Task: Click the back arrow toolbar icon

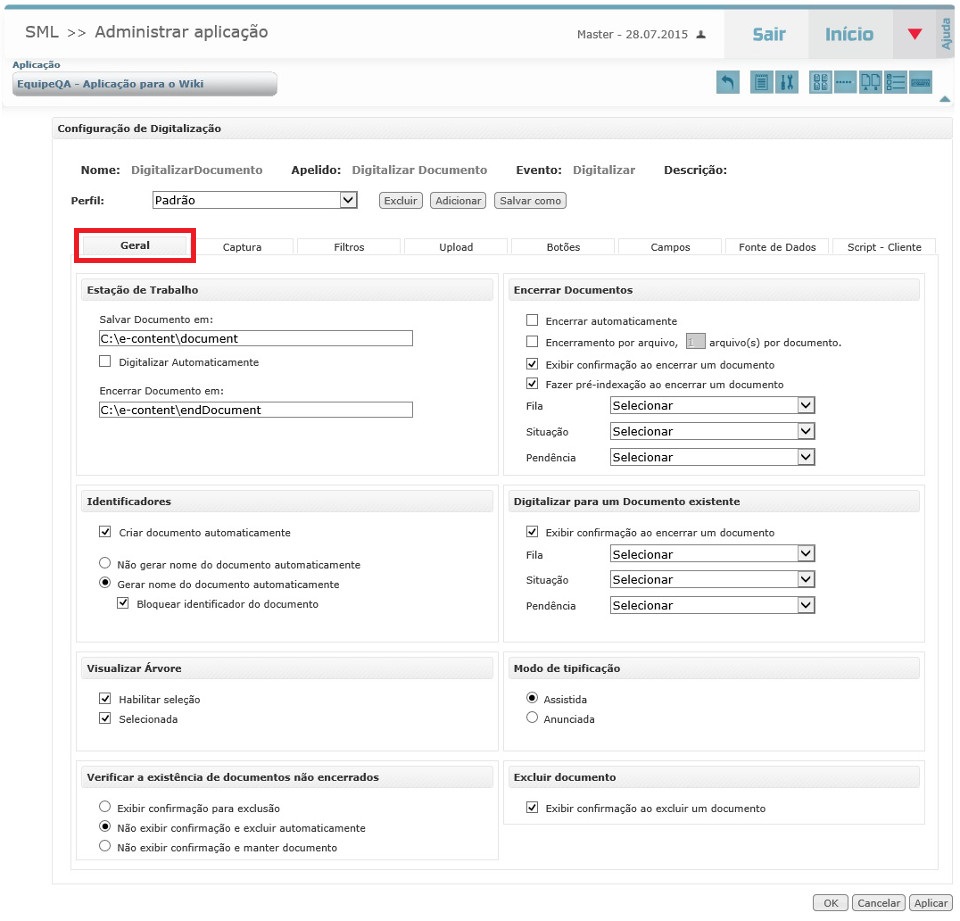Action: (x=728, y=83)
